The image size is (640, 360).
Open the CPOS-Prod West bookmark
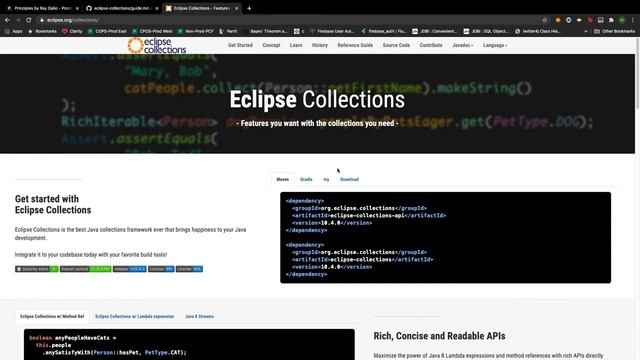pyautogui.click(x=152, y=31)
